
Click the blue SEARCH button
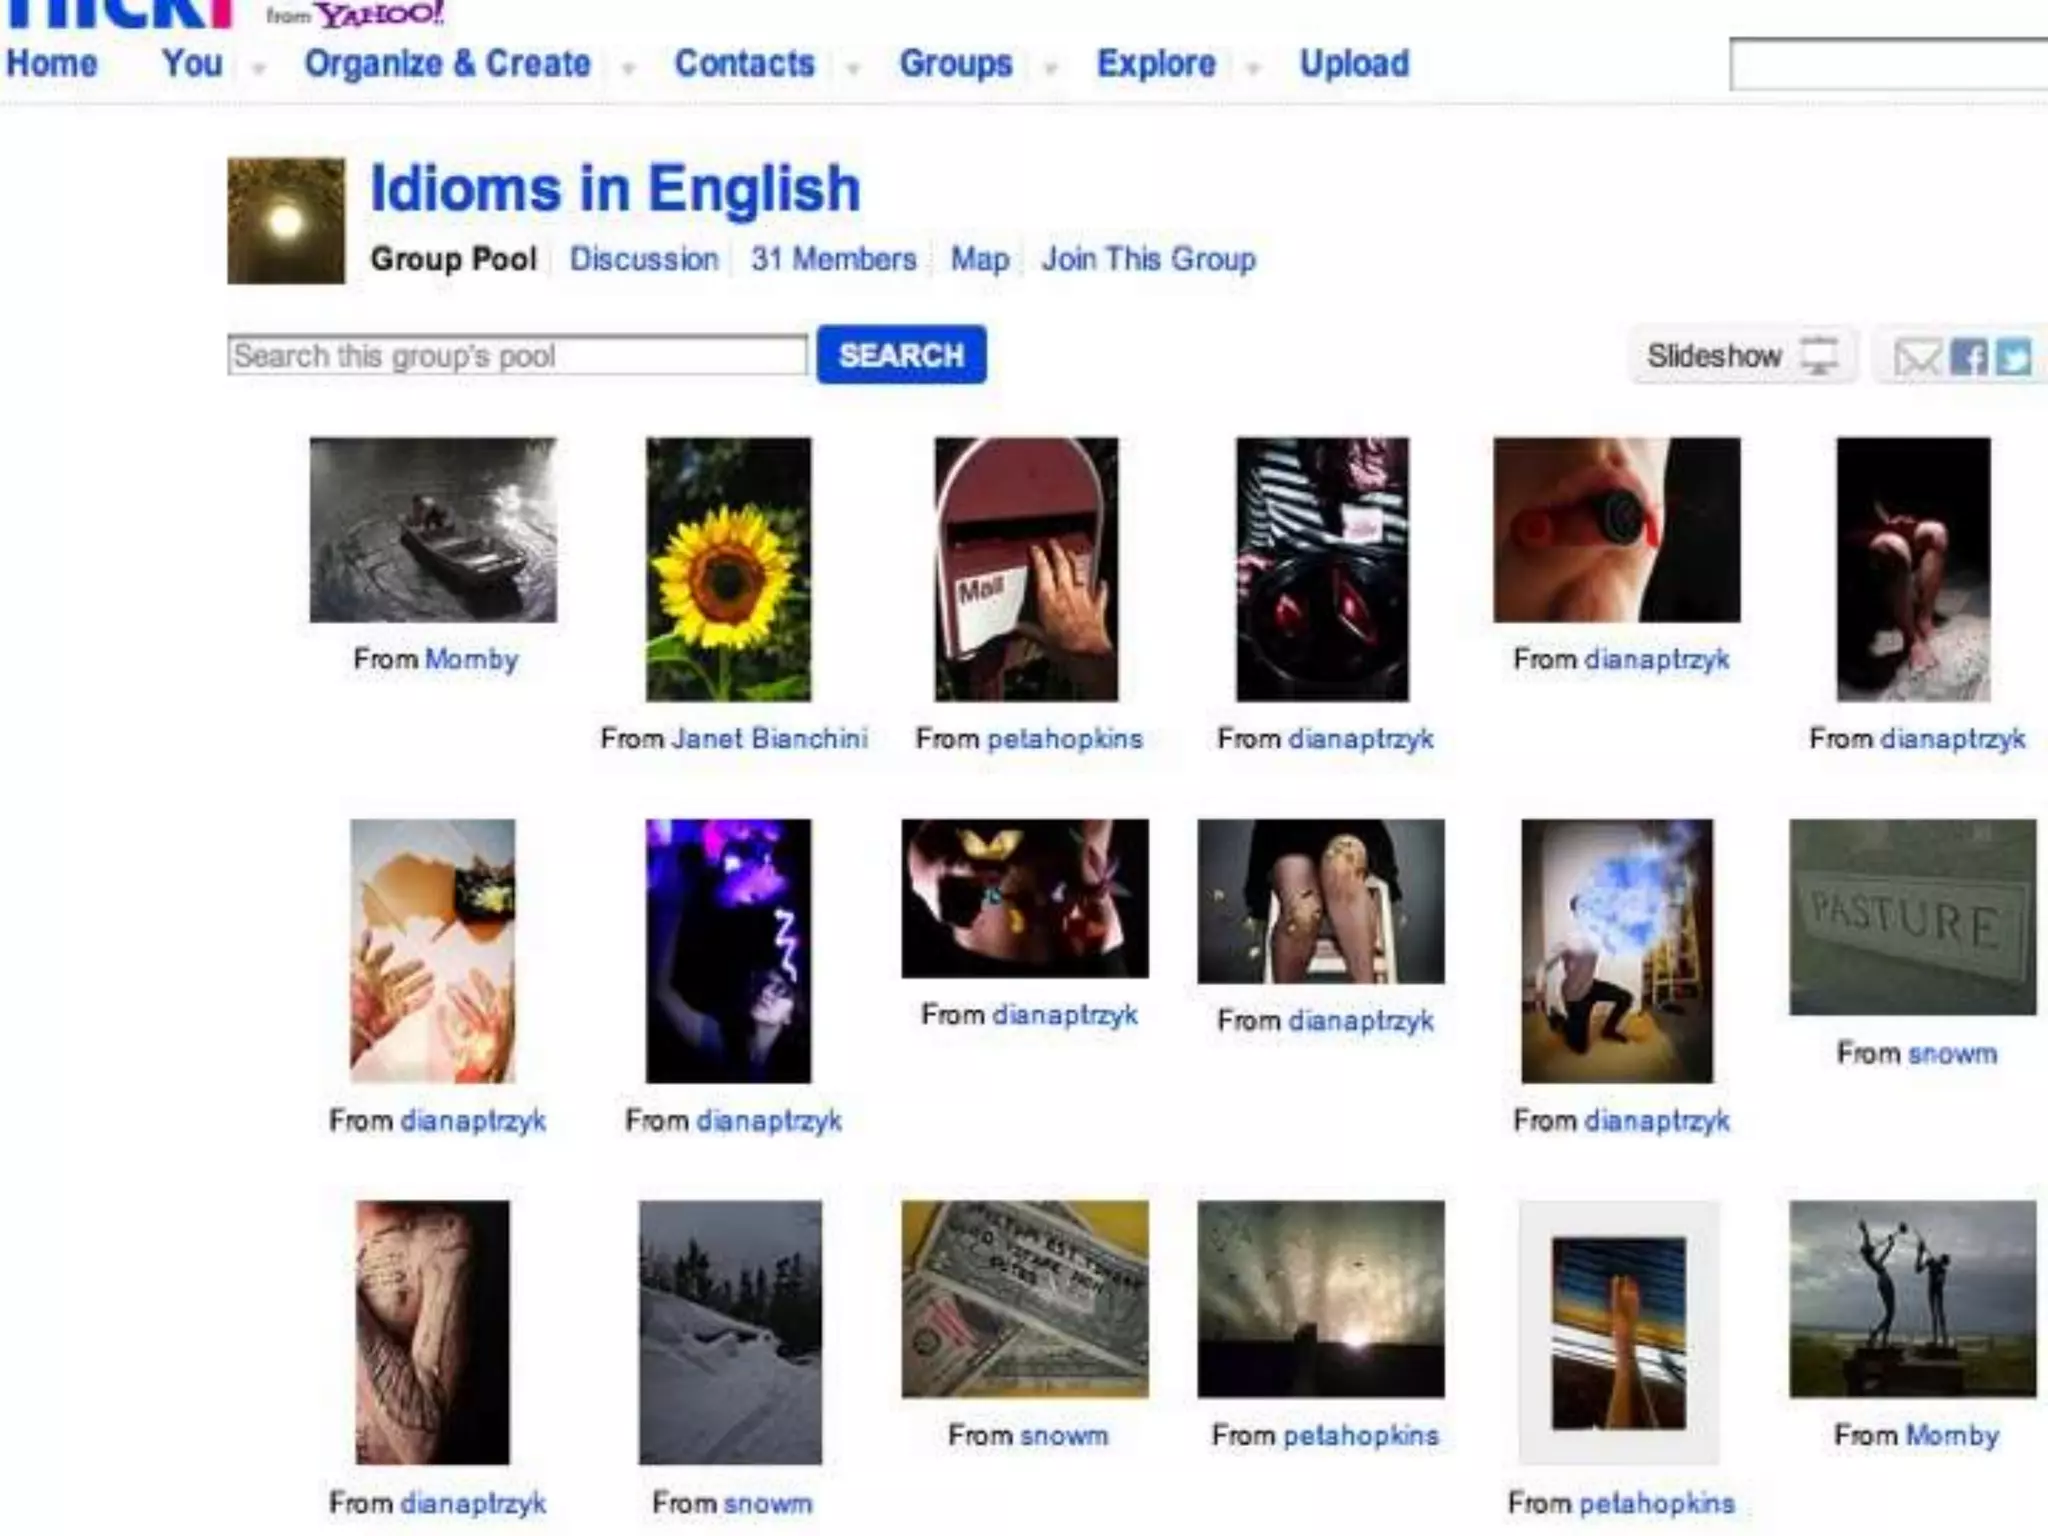(x=901, y=355)
